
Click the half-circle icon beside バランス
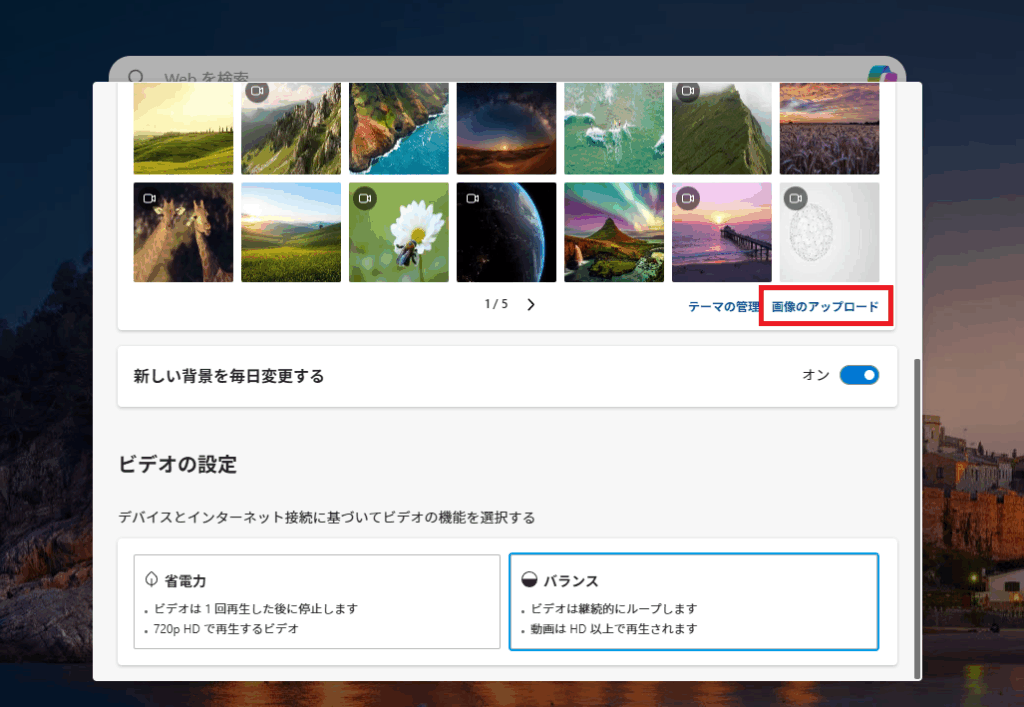[x=529, y=580]
